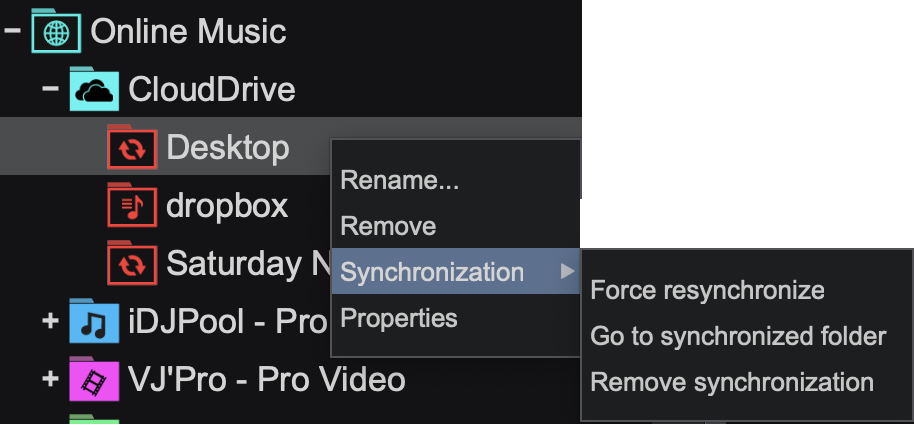Click the dropbox playlist folder icon

[x=131, y=207]
